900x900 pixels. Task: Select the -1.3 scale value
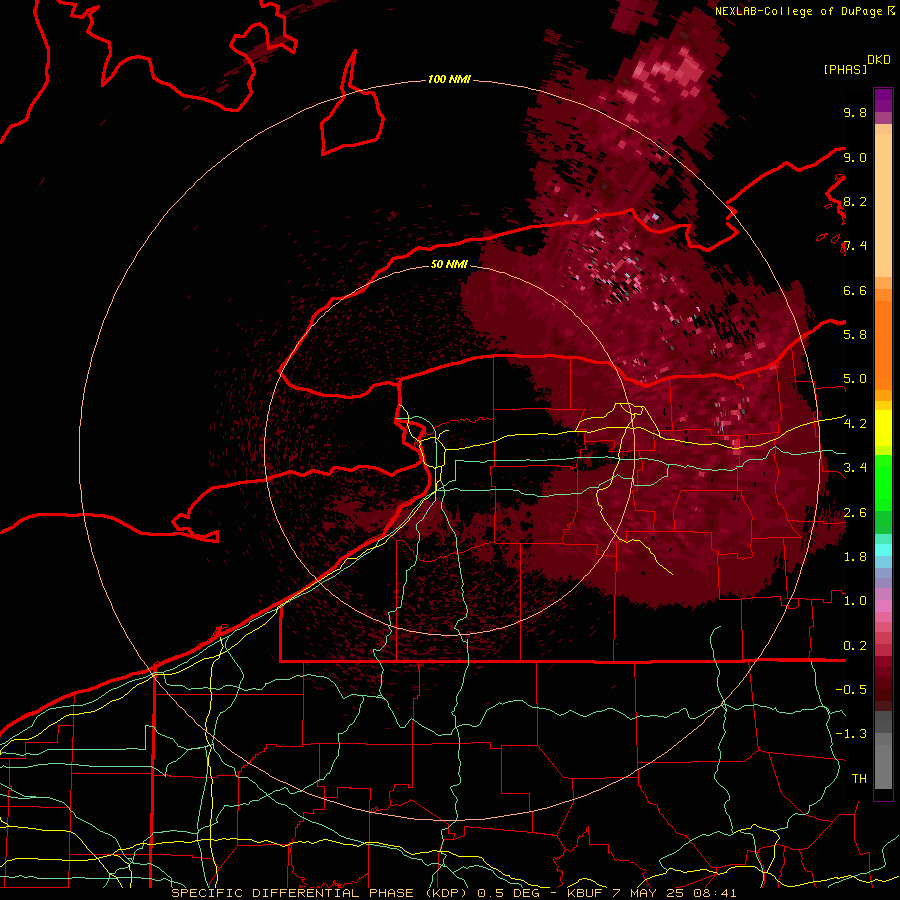click(x=851, y=734)
